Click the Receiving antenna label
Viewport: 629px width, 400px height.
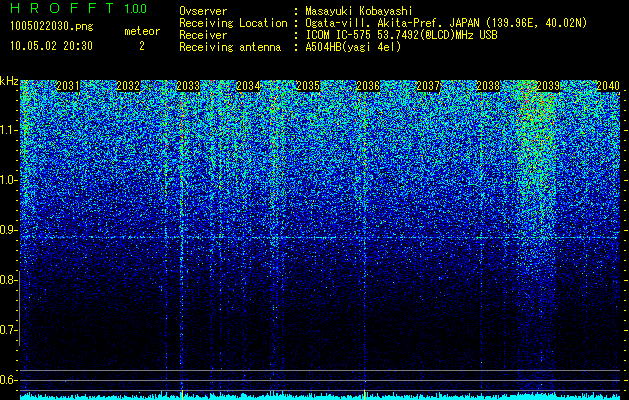coord(230,47)
